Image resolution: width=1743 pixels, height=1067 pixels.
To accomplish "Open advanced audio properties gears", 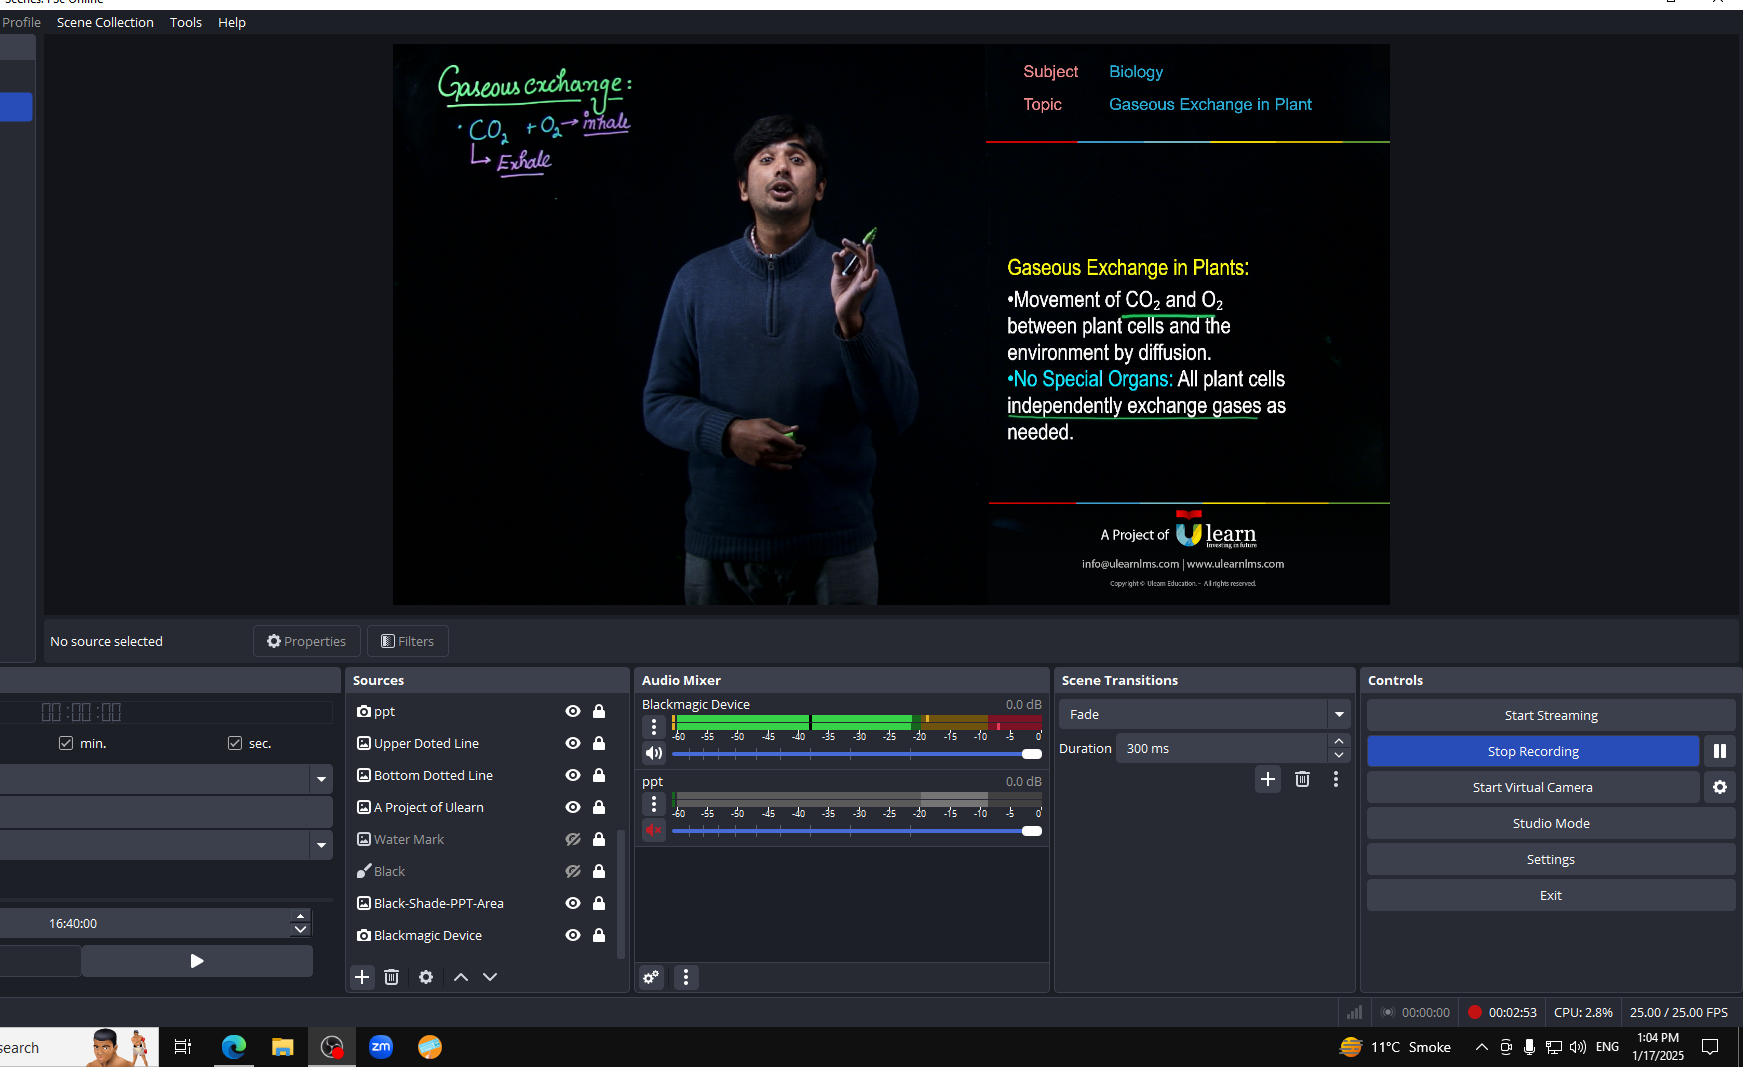I will pos(651,977).
